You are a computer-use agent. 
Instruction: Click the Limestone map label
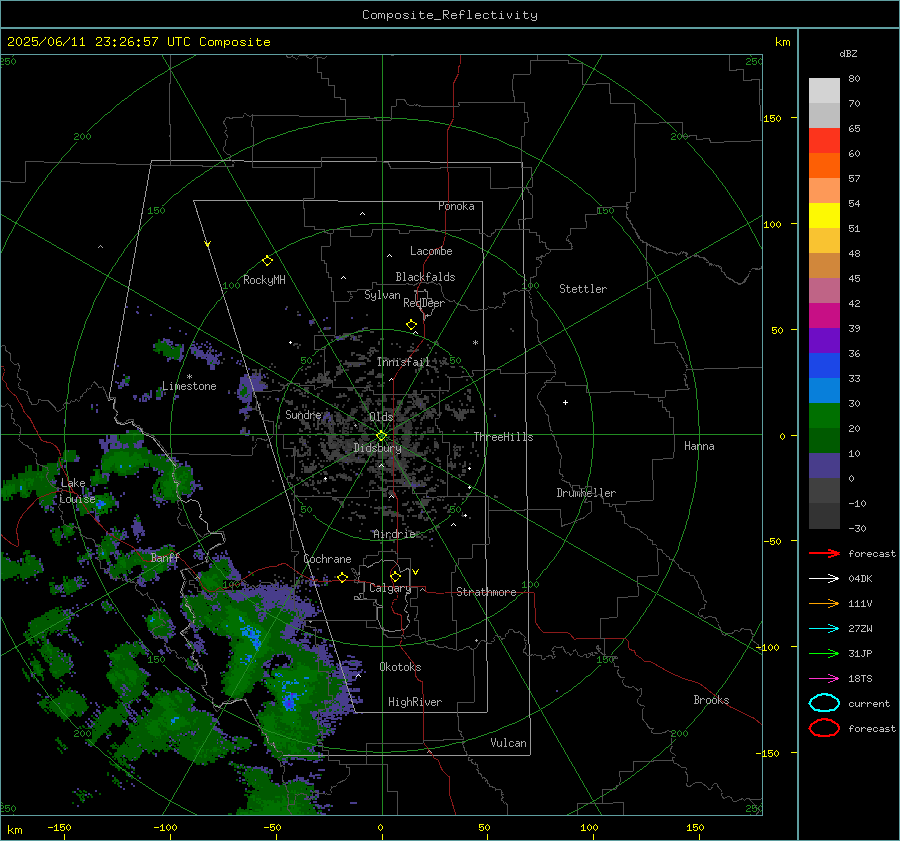[x=189, y=386]
